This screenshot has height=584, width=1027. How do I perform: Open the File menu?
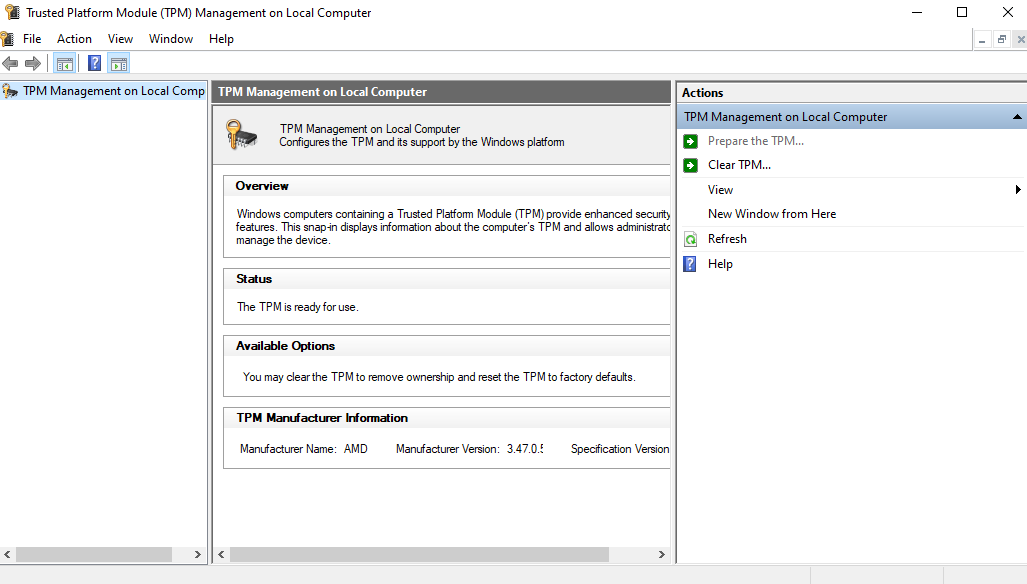coord(32,39)
